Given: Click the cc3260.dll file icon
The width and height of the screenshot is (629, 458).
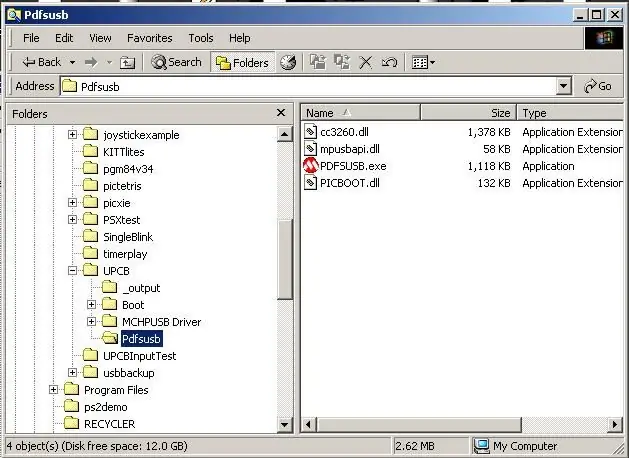Looking at the screenshot, I should pyautogui.click(x=310, y=132).
